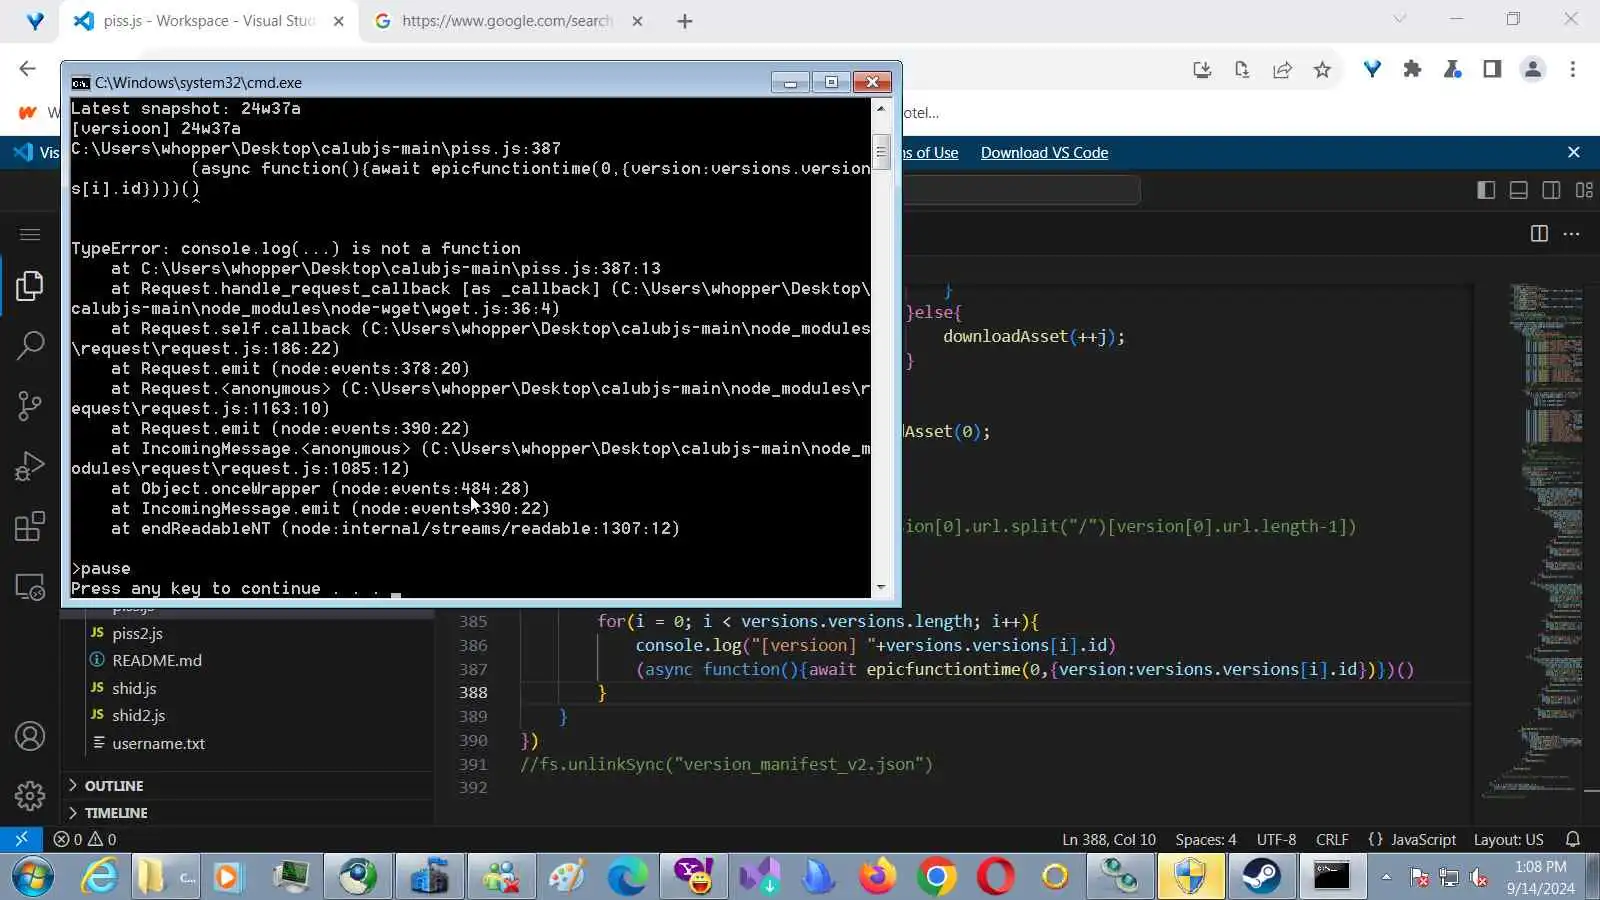Open a new browser tab
The height and width of the screenshot is (900, 1600).
pyautogui.click(x=685, y=21)
